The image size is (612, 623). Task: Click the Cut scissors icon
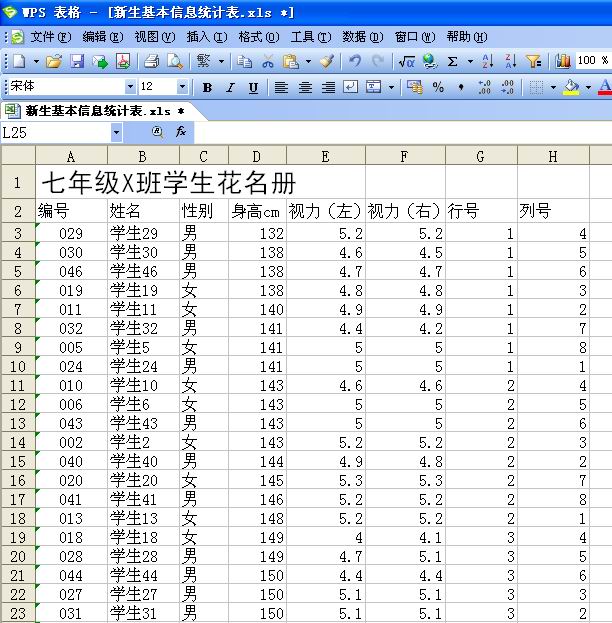pos(268,62)
